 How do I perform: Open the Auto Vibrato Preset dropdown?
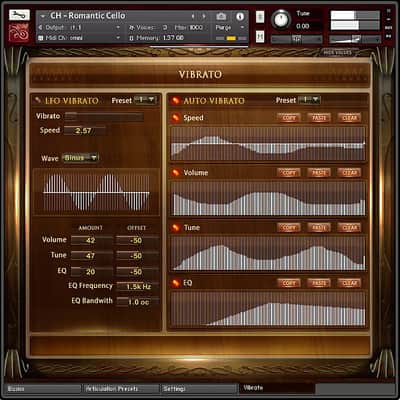[x=309, y=100]
